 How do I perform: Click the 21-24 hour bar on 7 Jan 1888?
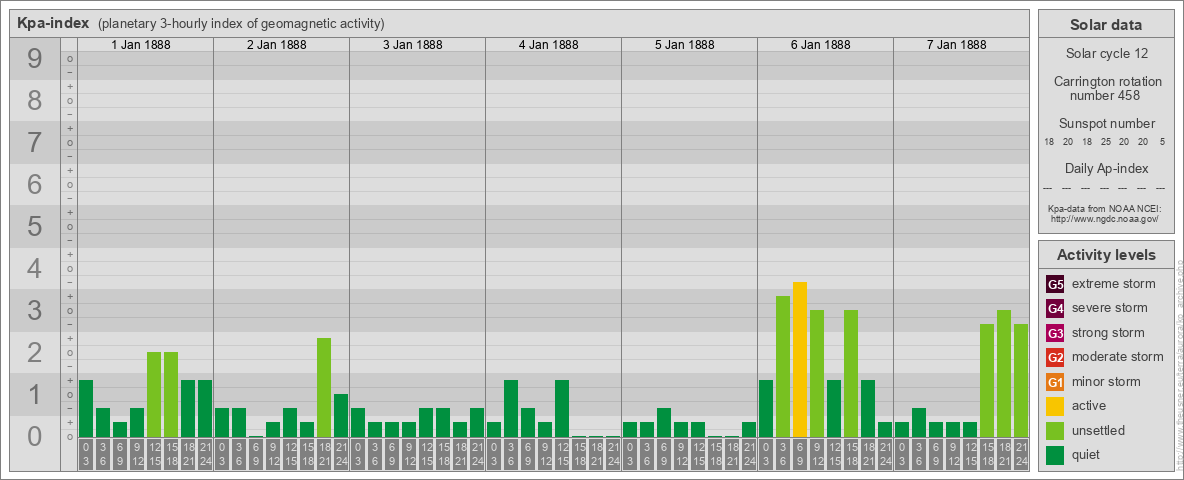pyautogui.click(x=1021, y=380)
